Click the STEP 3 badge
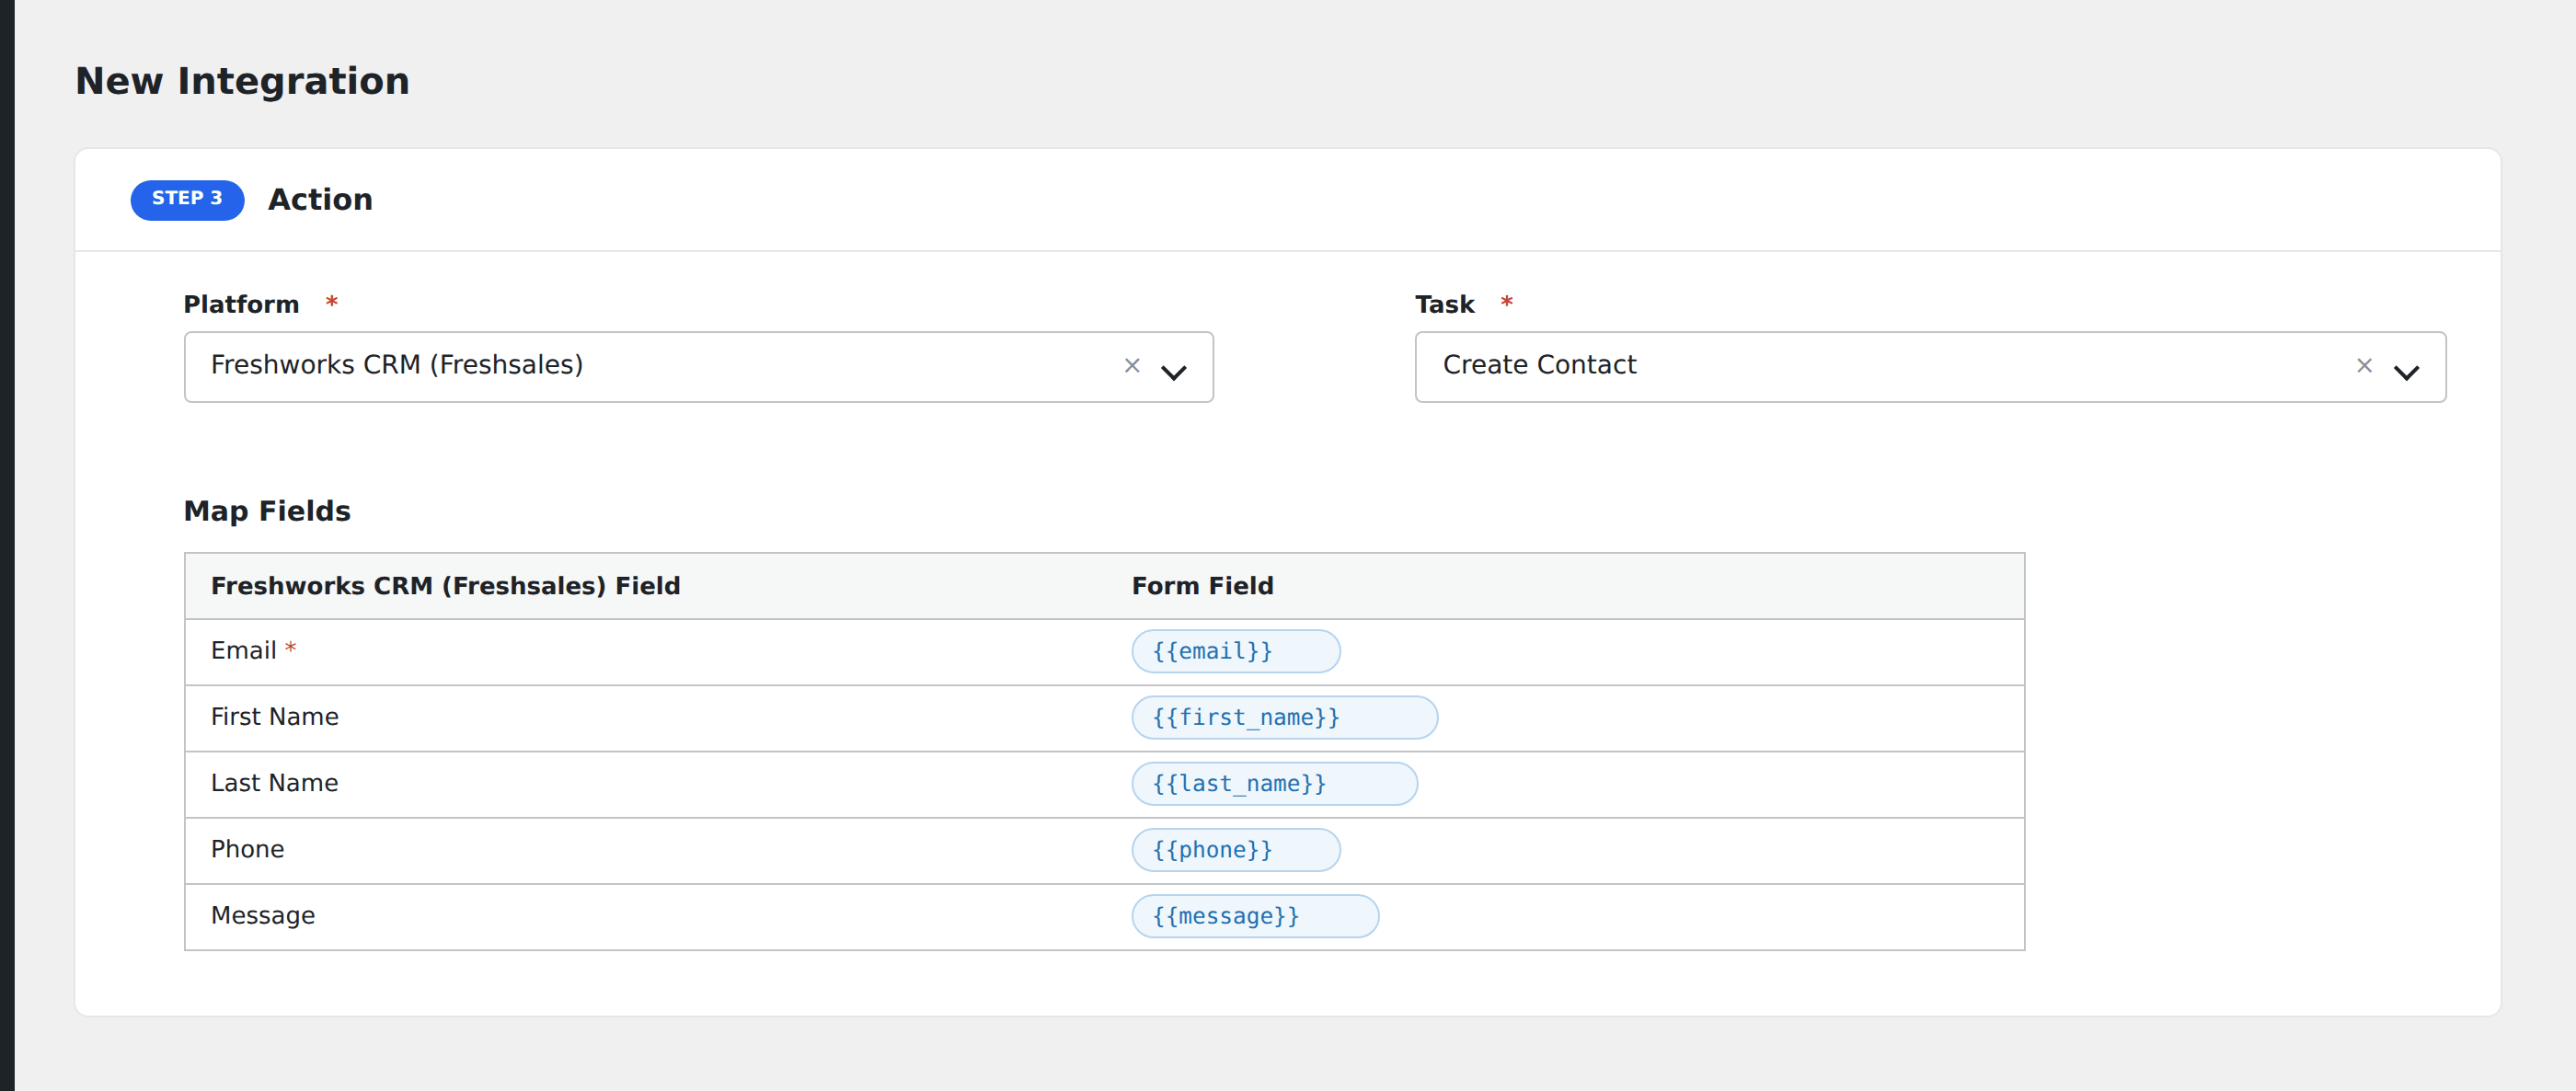 pos(187,199)
